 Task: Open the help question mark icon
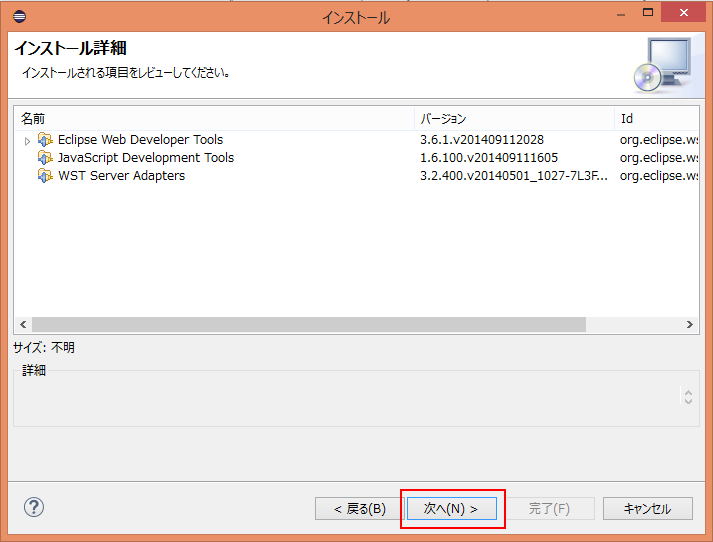point(34,507)
